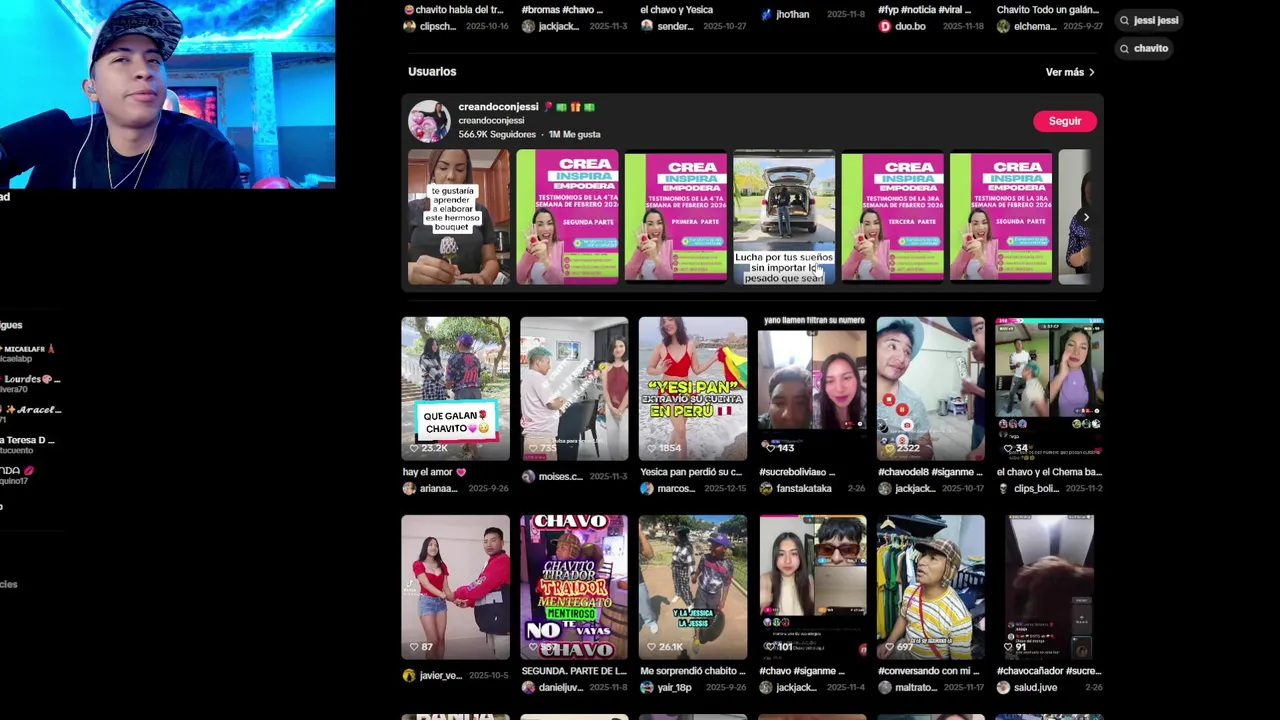Open elchema... author avatar at top
Screen dimensions: 1280x720
tap(1004, 26)
